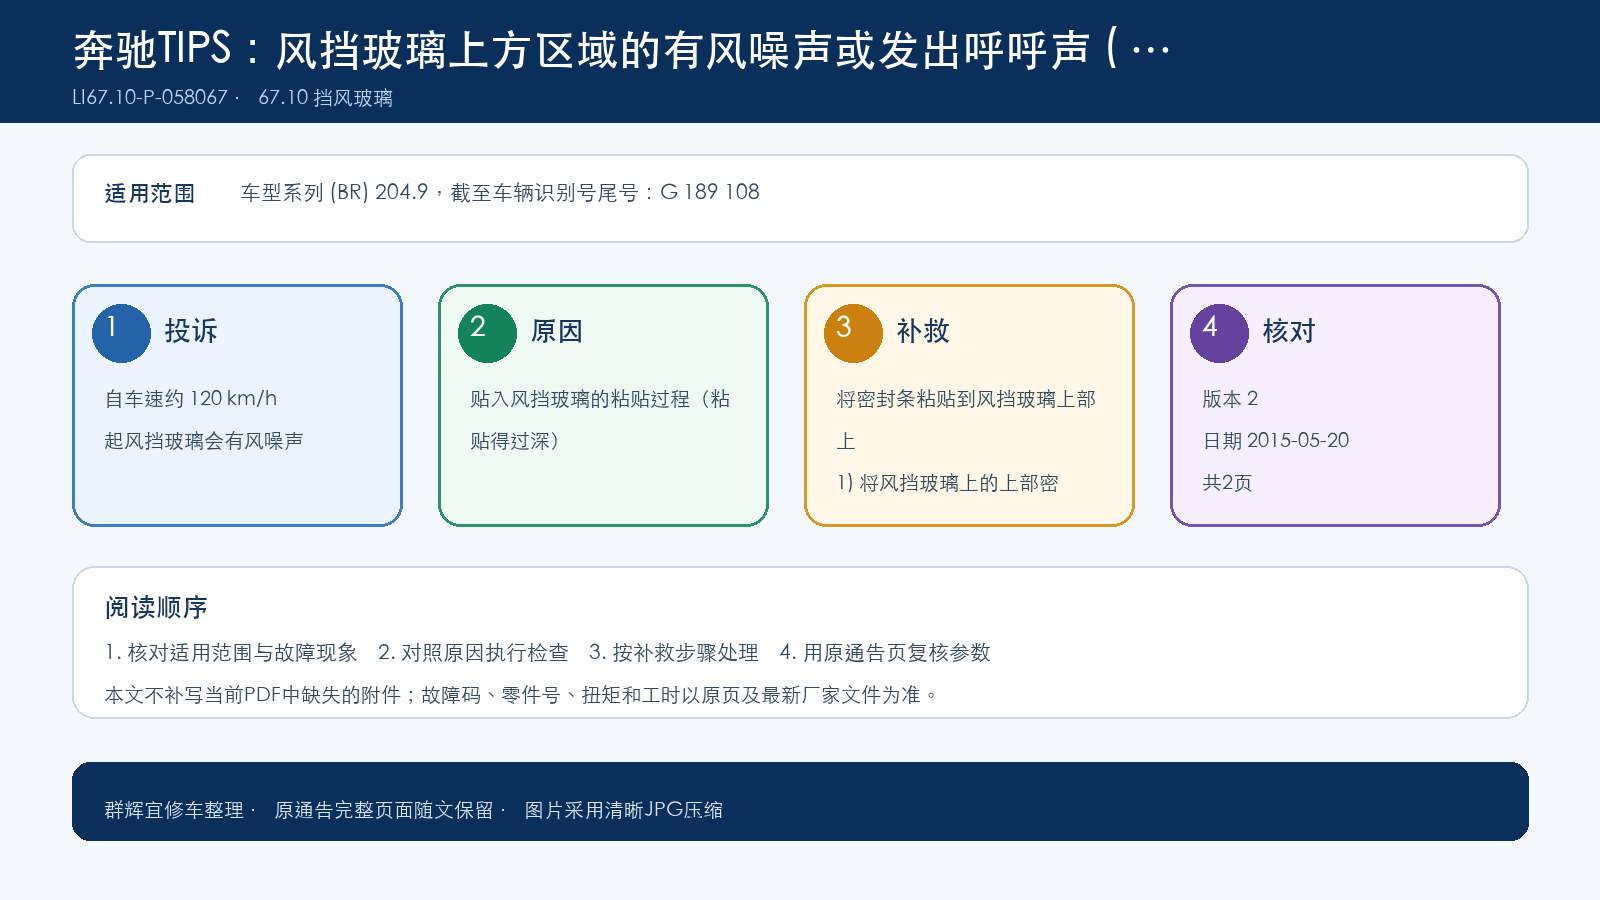Click the line 1) 将风挡玻璃上的上部密
The height and width of the screenshot is (900, 1600).
(948, 482)
